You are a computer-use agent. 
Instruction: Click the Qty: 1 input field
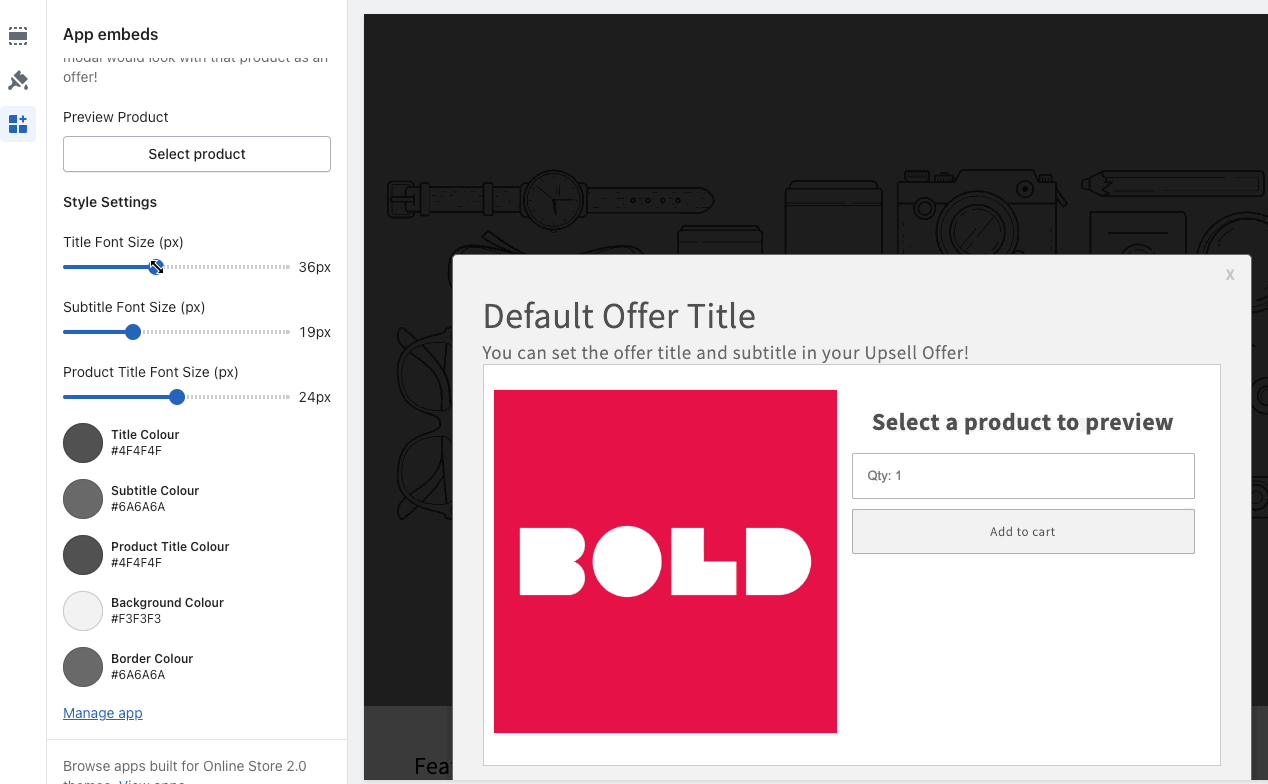click(1022, 476)
